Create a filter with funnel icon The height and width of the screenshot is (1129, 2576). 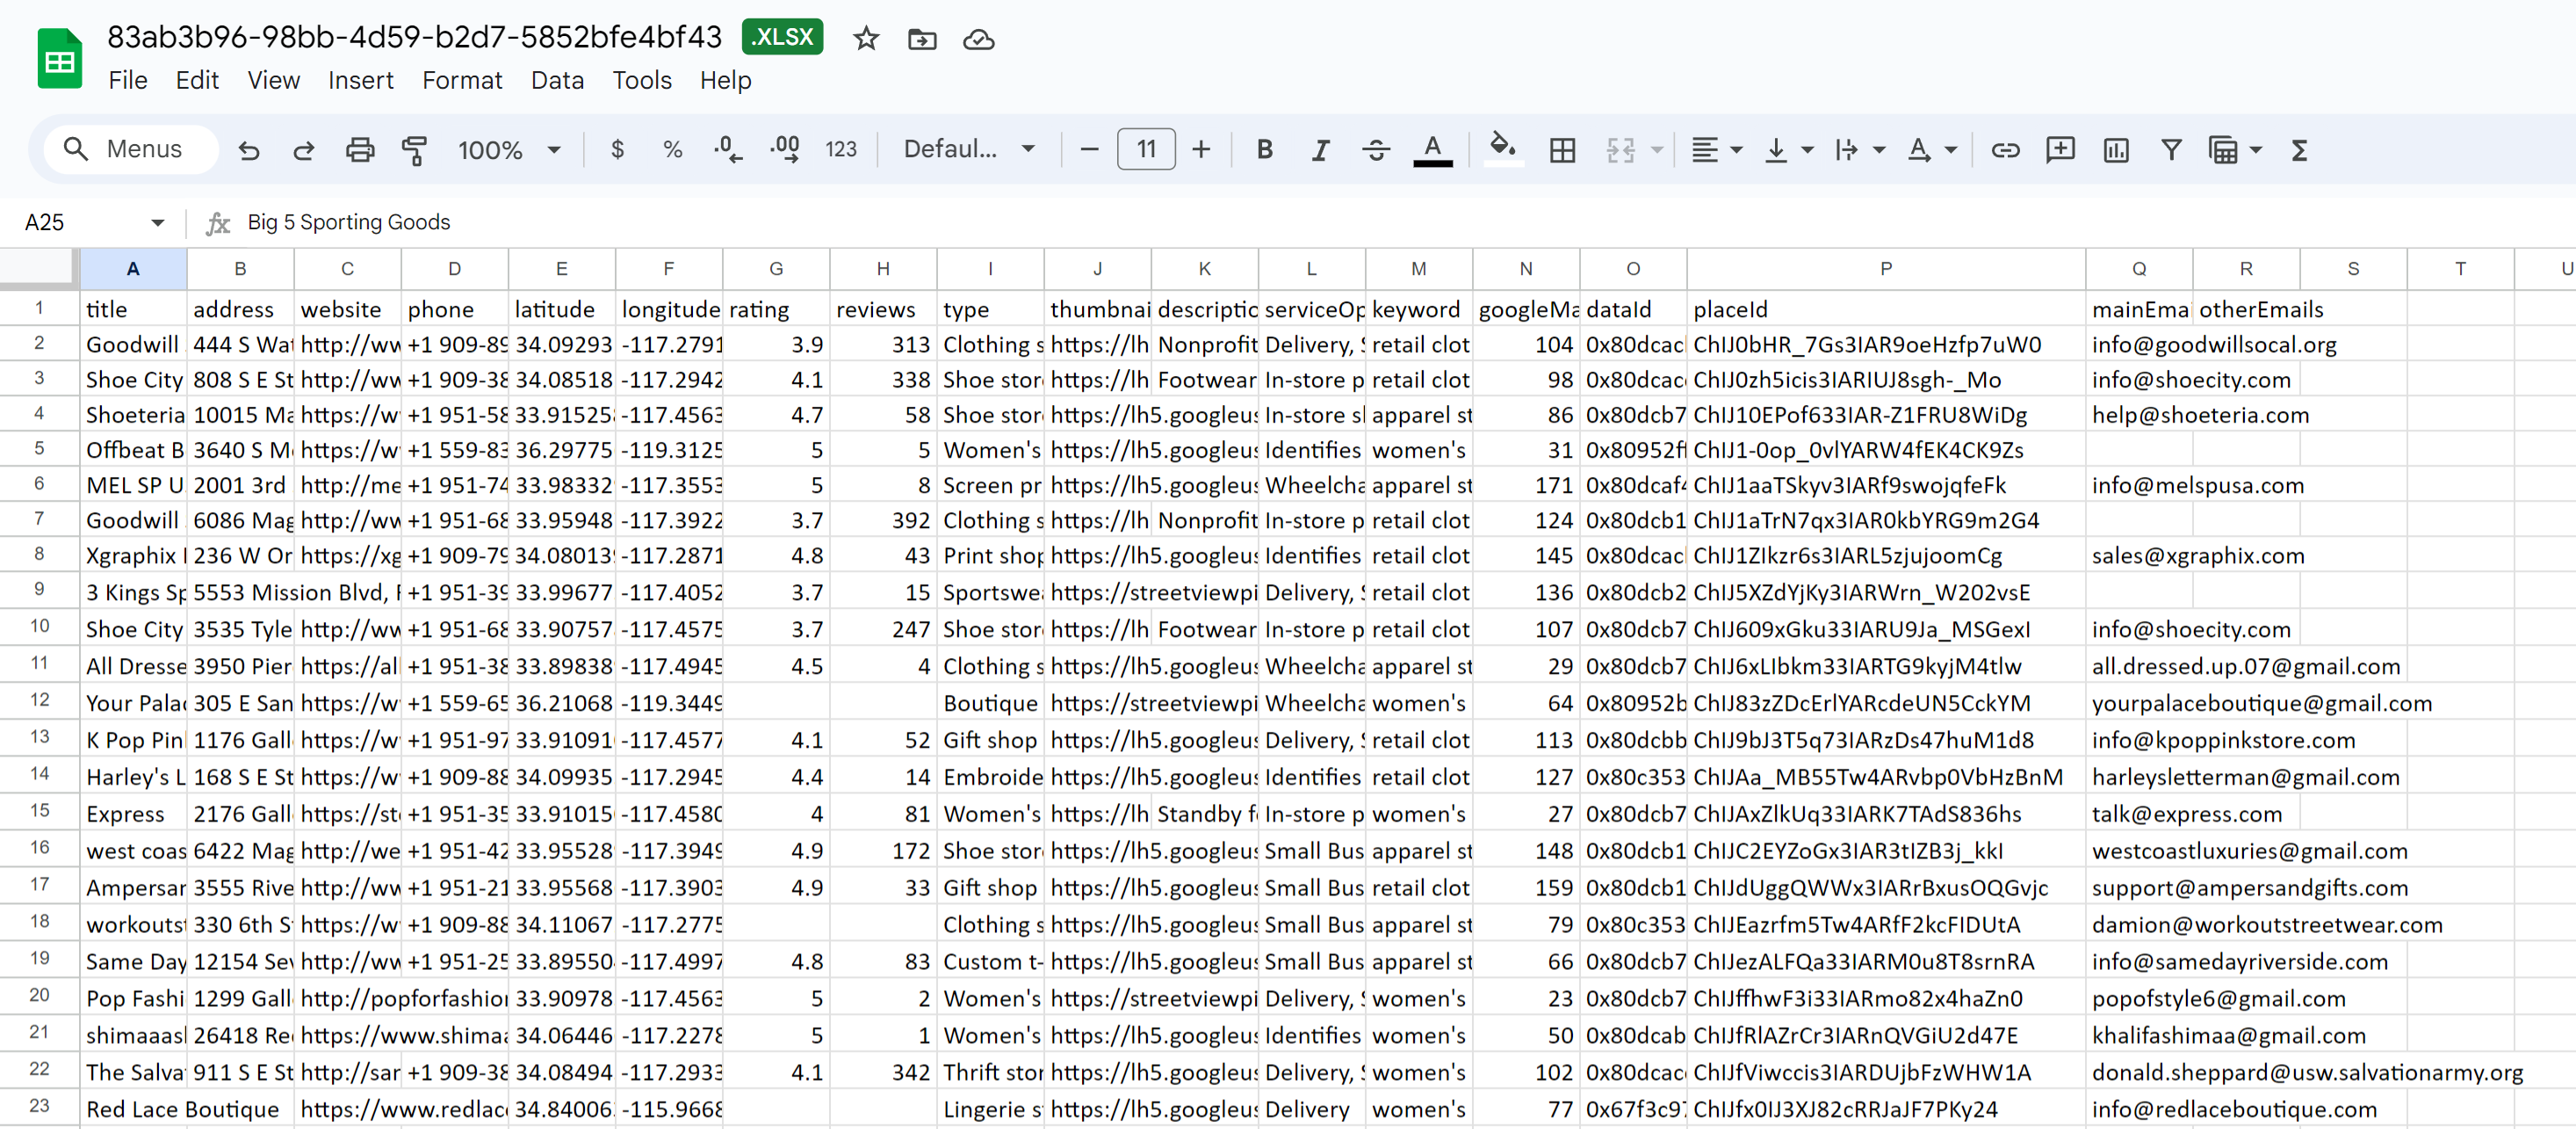pyautogui.click(x=2171, y=150)
